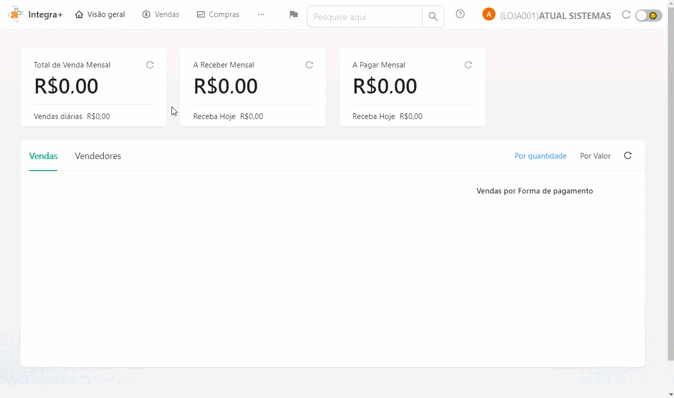The height and width of the screenshot is (398, 674).
Task: Refresh the Total de Venda Mensal card
Action: tap(150, 65)
